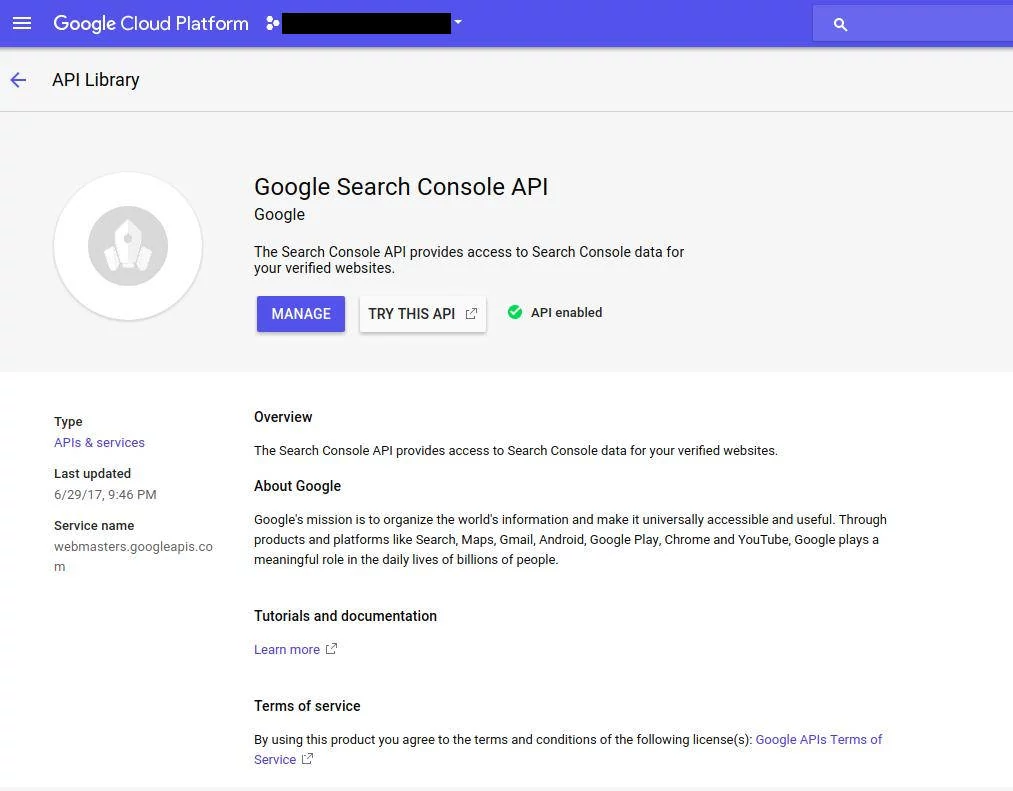Click the back arrow beside API Library
Image resolution: width=1013 pixels, height=791 pixels.
18,79
